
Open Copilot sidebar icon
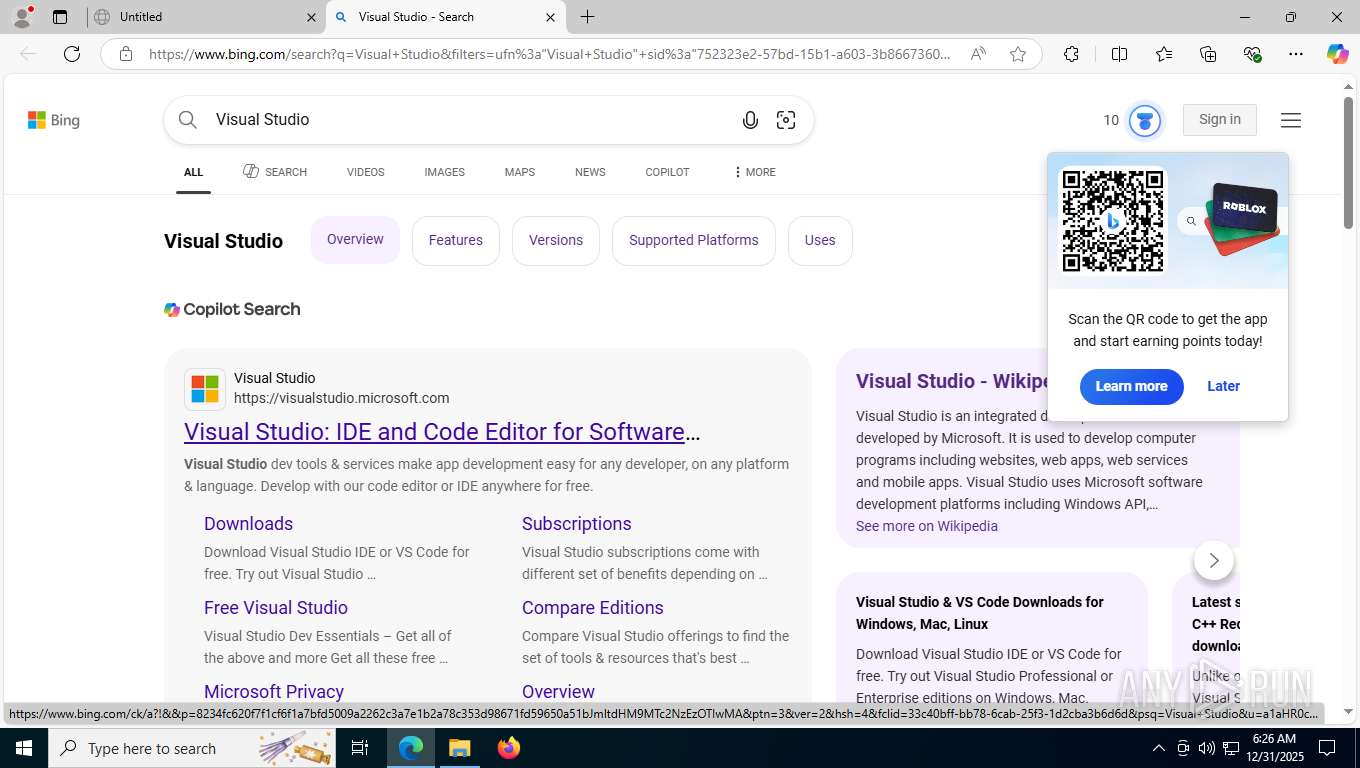pyautogui.click(x=1338, y=54)
